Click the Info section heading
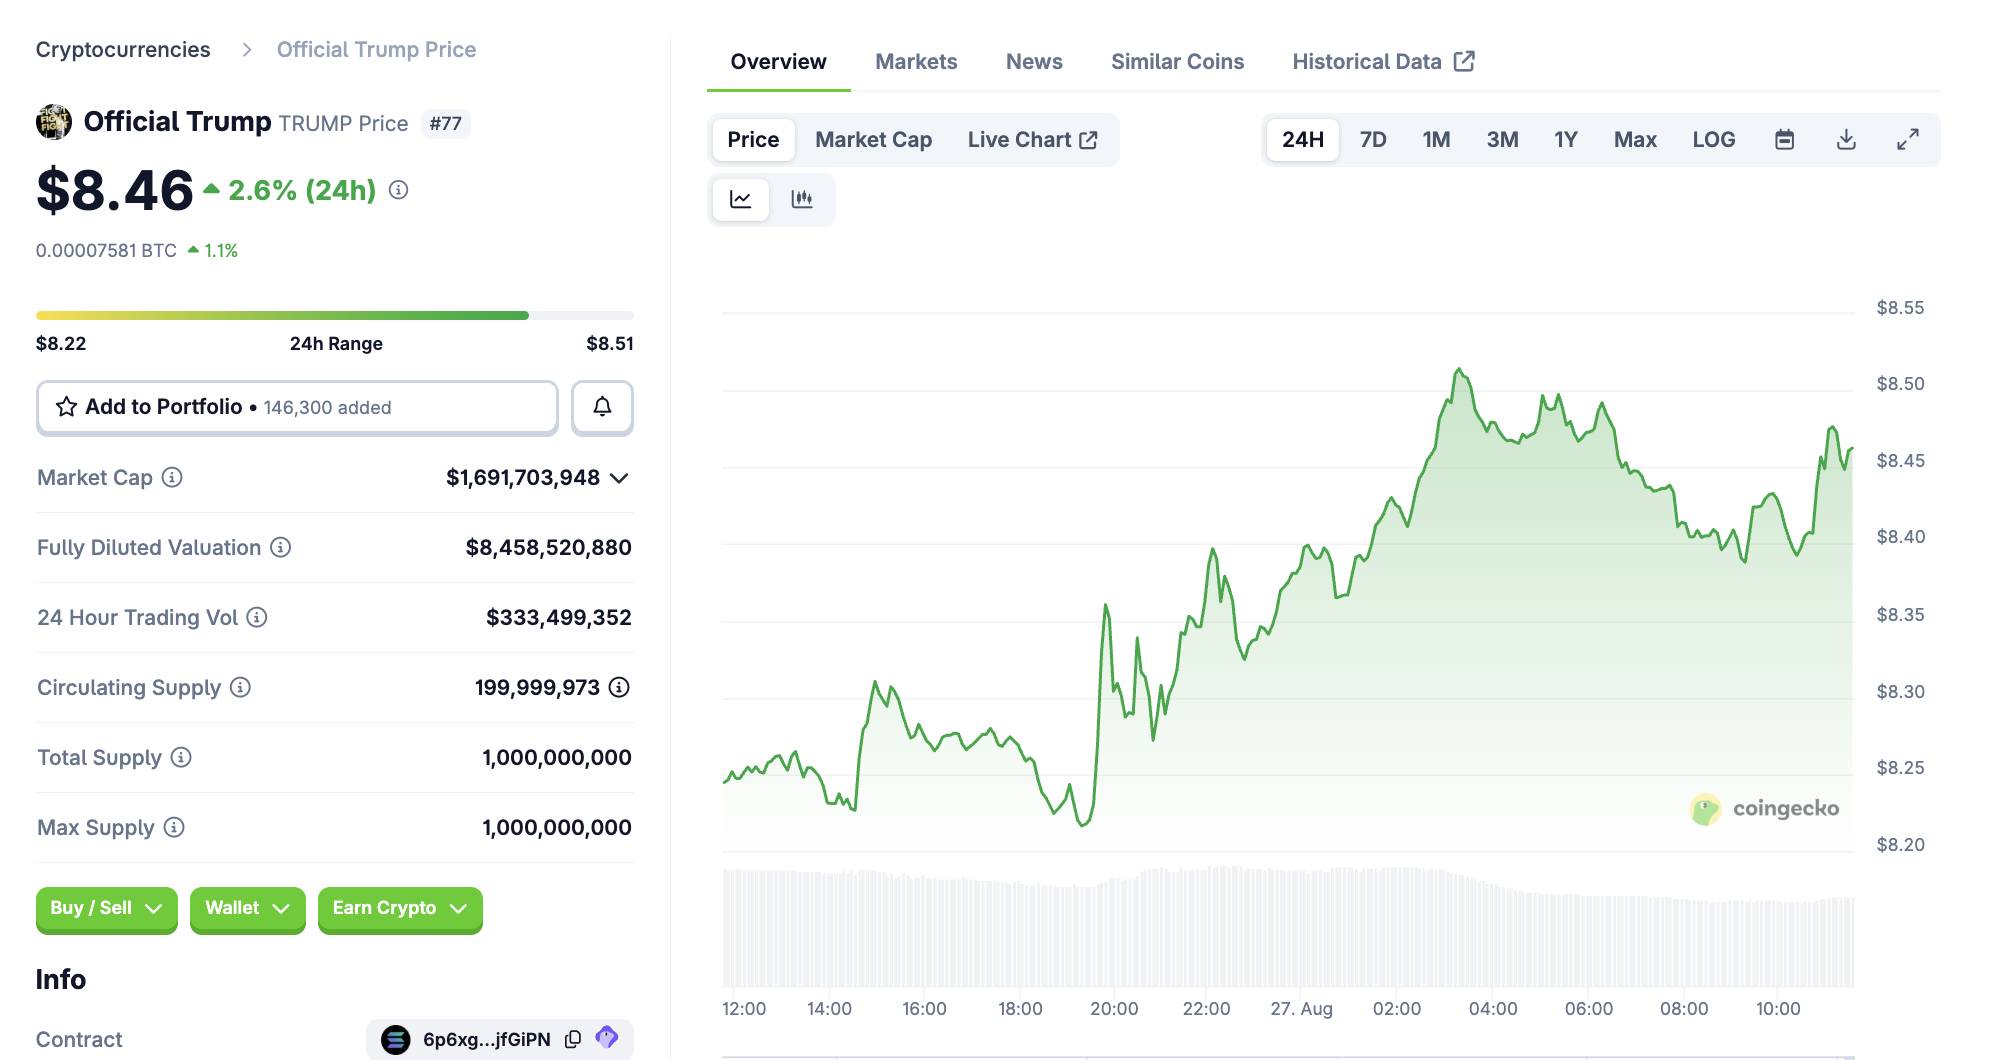The height and width of the screenshot is (1060, 1990). (61, 979)
